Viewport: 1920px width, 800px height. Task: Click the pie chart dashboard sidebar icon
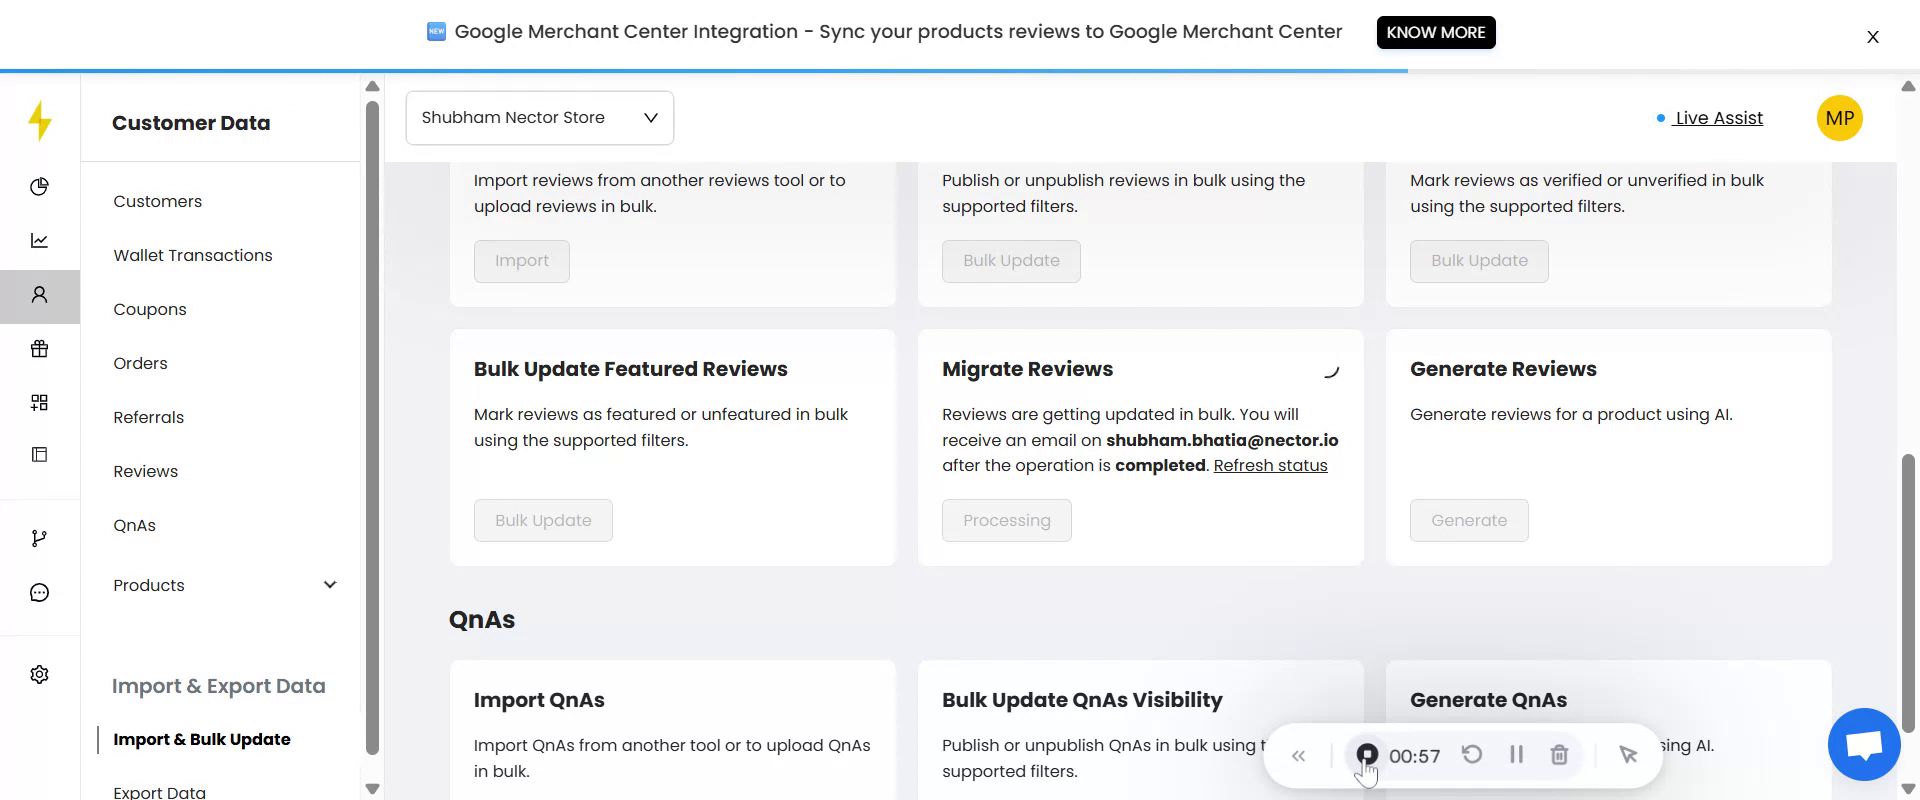[39, 187]
